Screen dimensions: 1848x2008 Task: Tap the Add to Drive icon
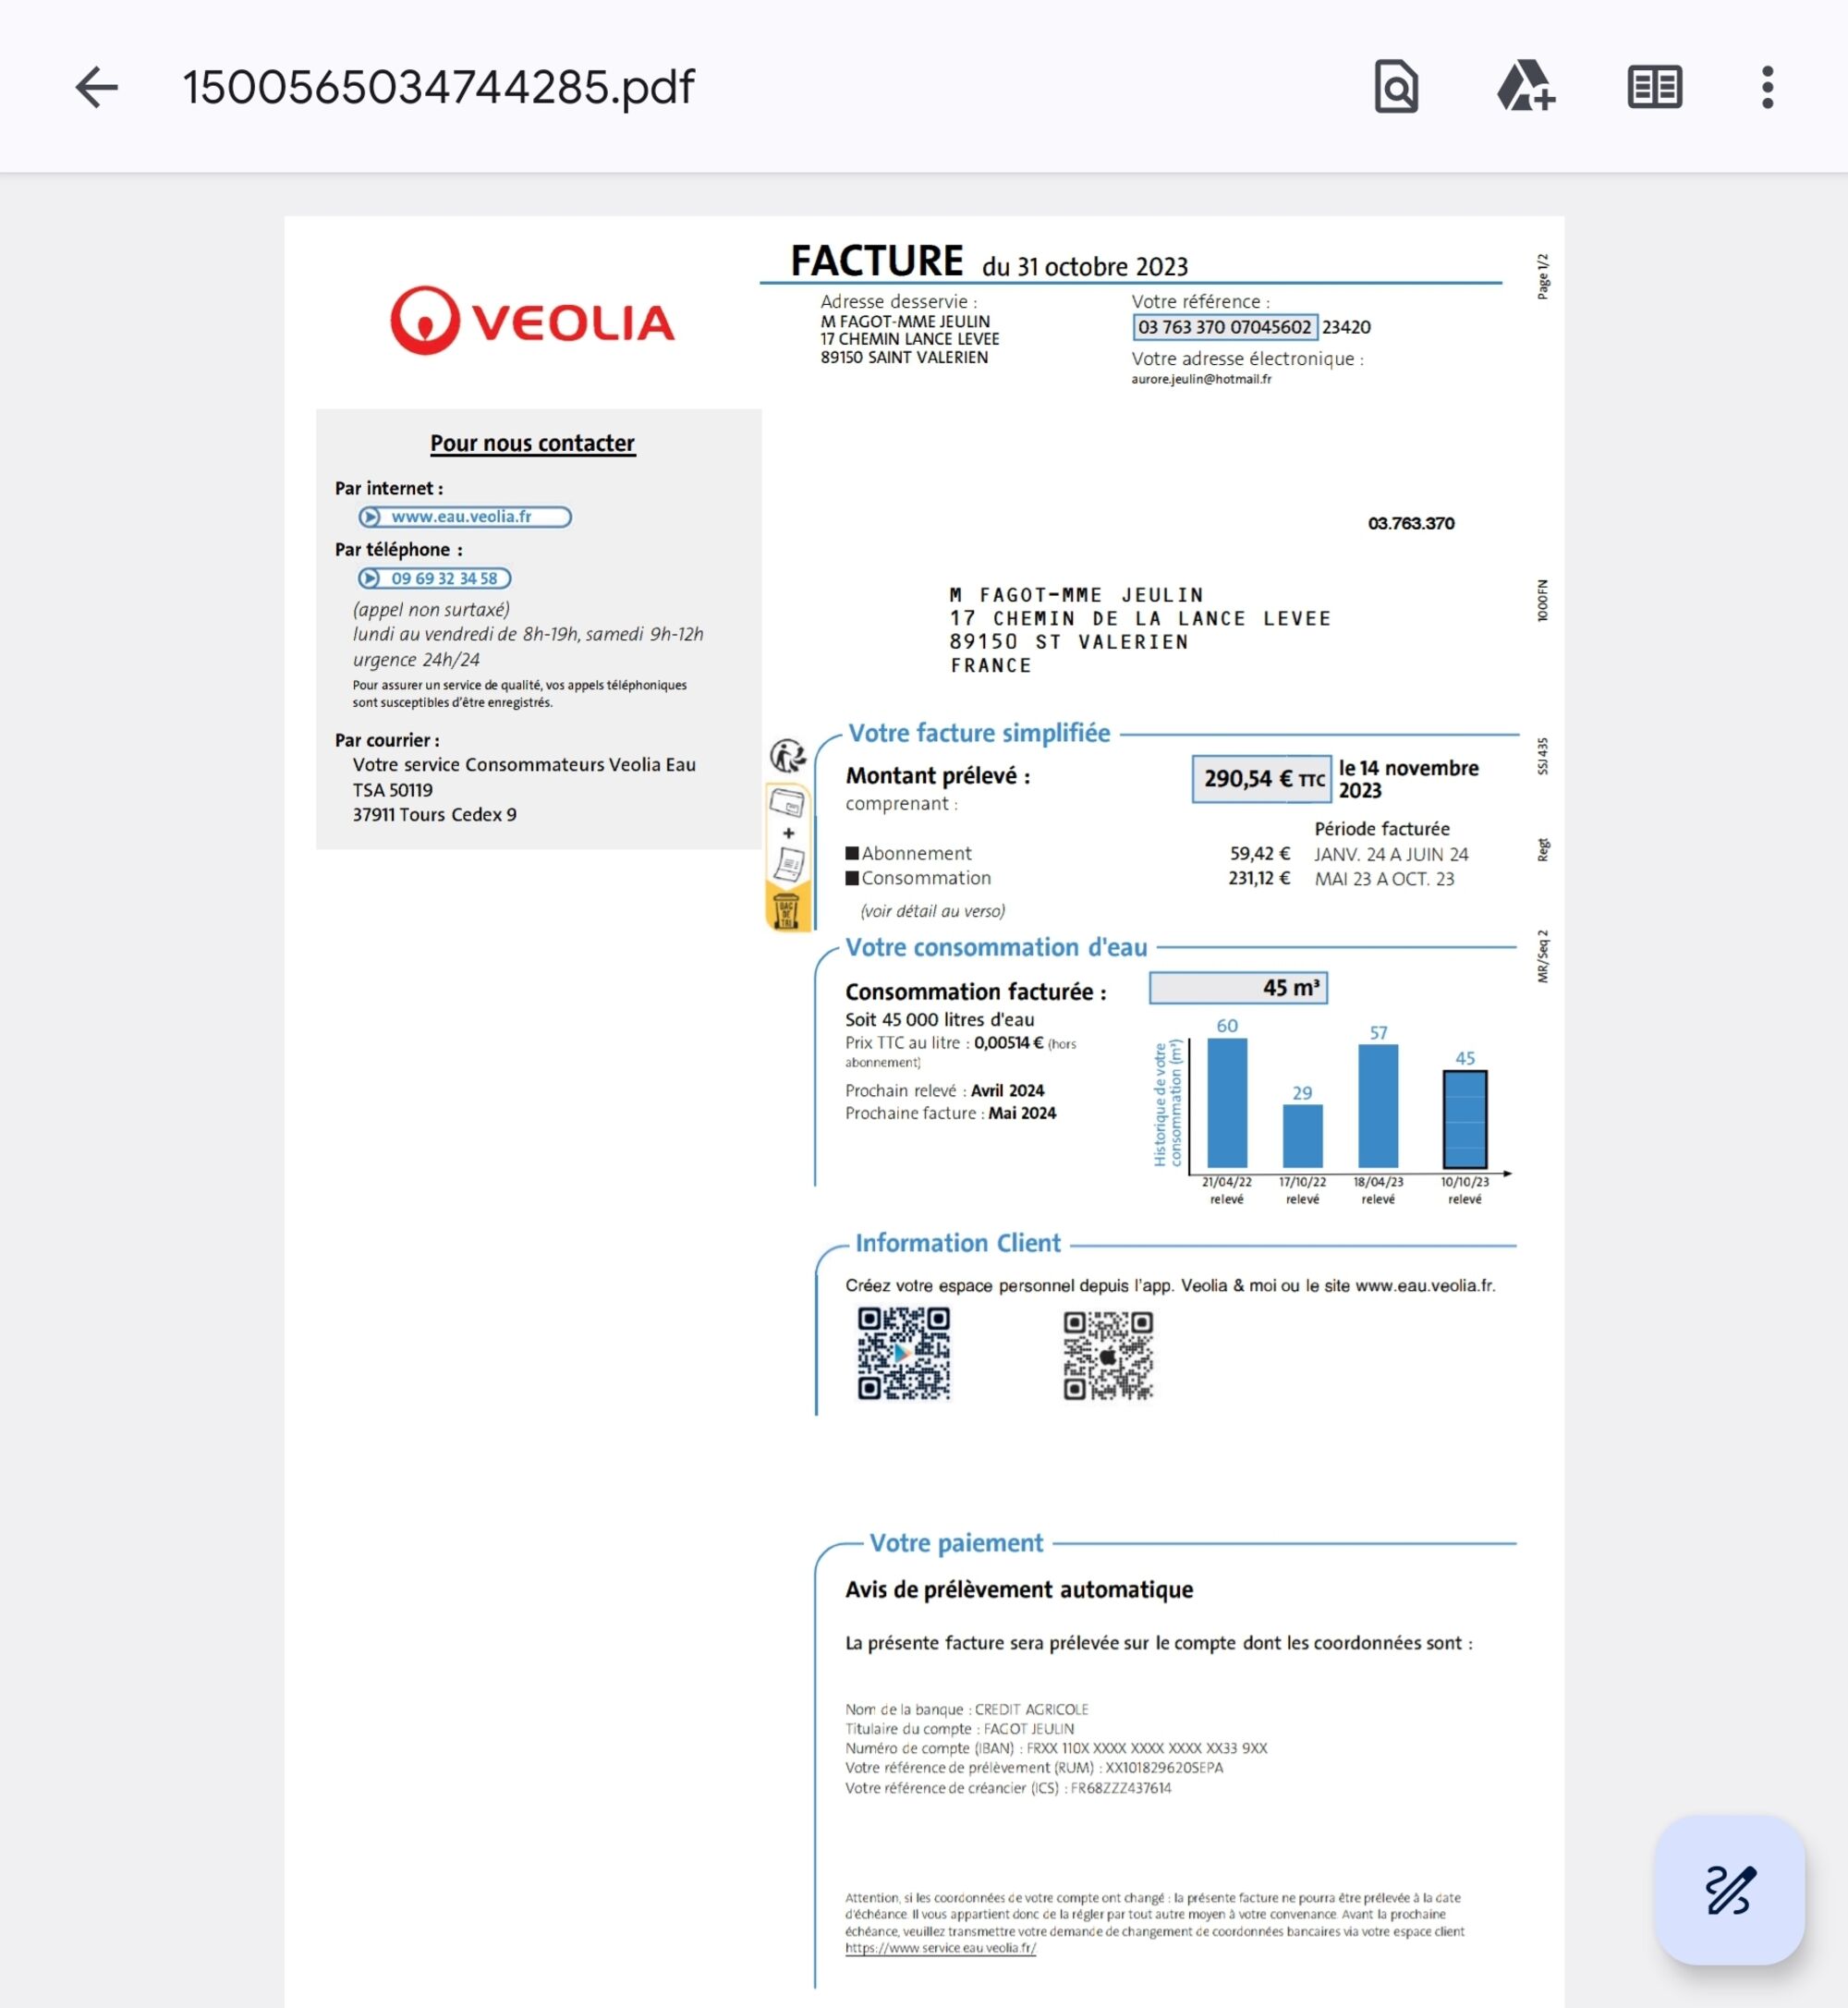1525,88
